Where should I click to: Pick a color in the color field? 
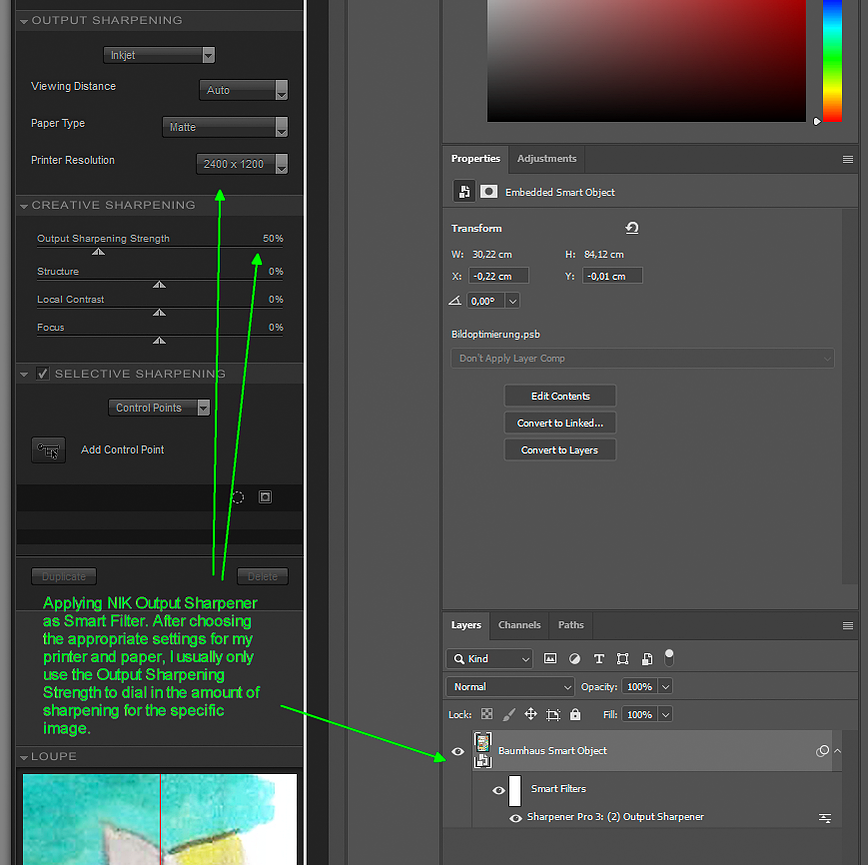click(x=646, y=61)
